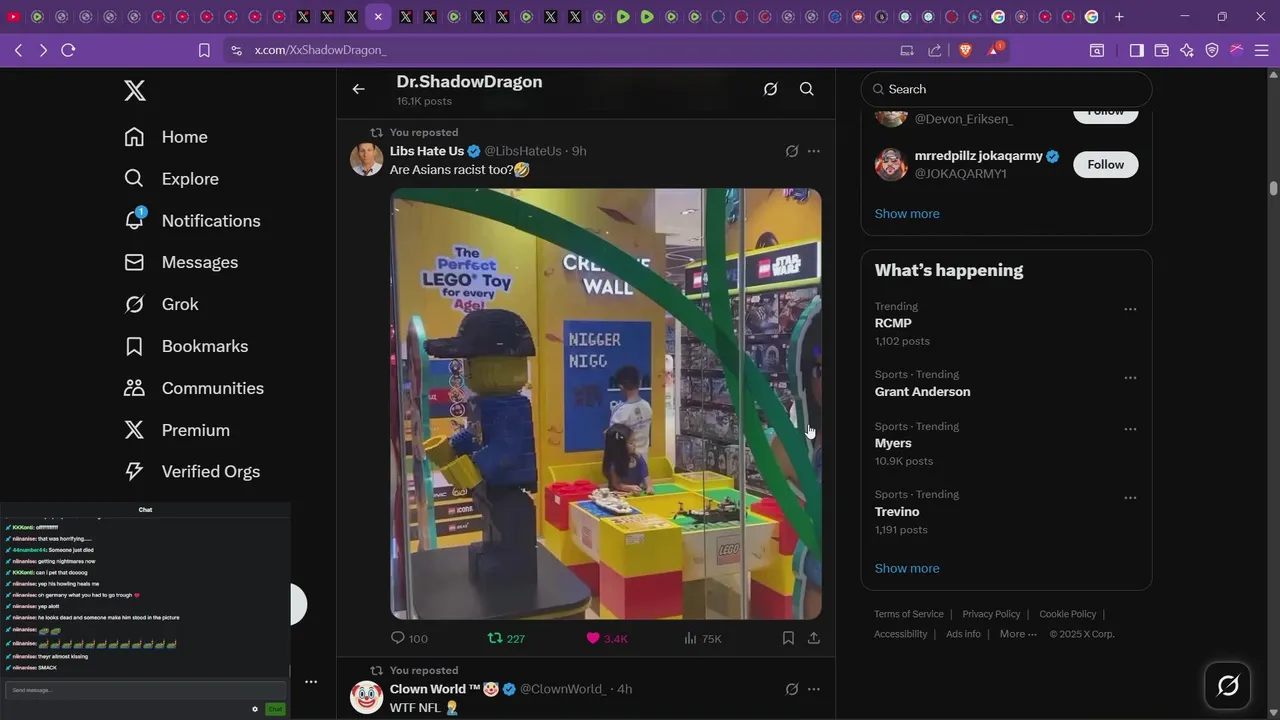Screen dimensions: 1280x720
Task: Open the three-dot menu on Clown World post
Action: [814, 689]
